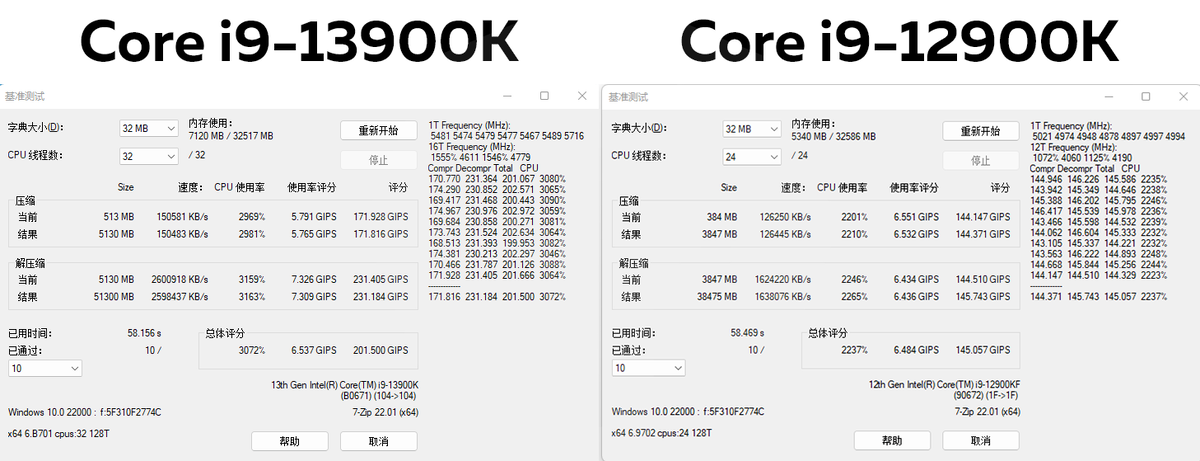Click 重新开始 in the i9-12900K window
The width and height of the screenshot is (1200, 461).
pos(981,131)
